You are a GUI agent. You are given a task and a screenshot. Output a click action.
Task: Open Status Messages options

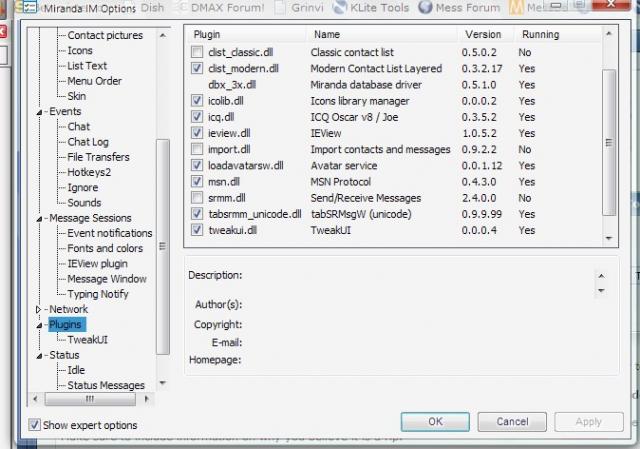pos(106,385)
